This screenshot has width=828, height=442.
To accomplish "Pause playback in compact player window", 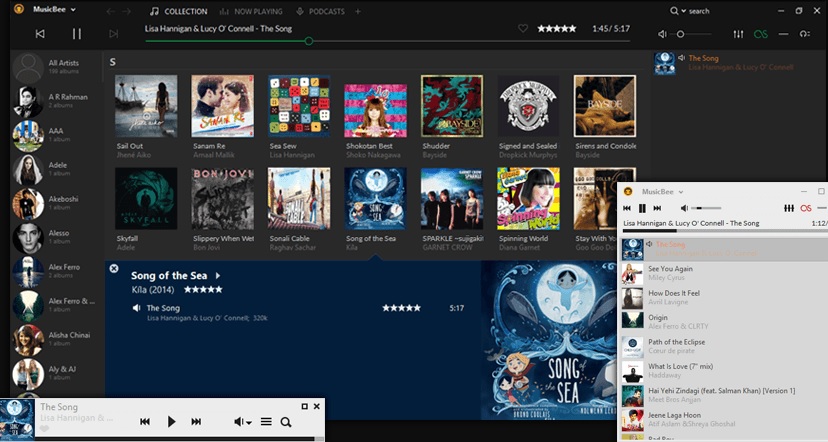I will (642, 208).
